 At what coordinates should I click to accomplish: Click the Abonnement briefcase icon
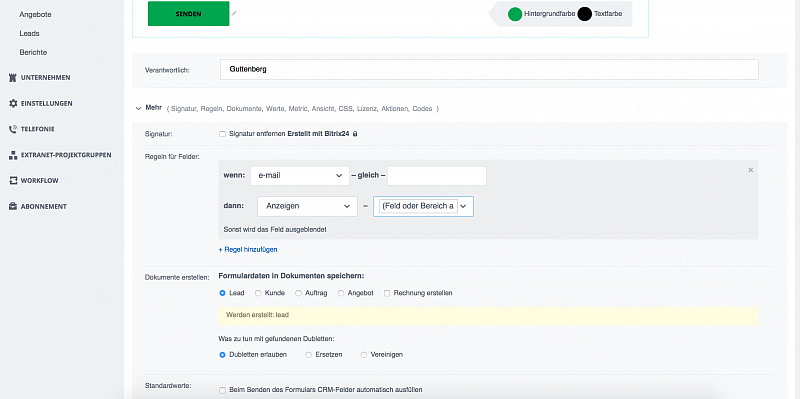tap(13, 207)
